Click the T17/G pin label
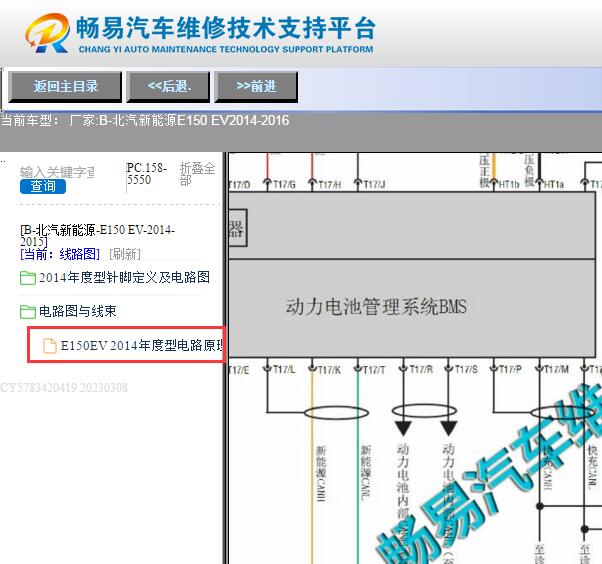602x564 pixels. tap(284, 185)
